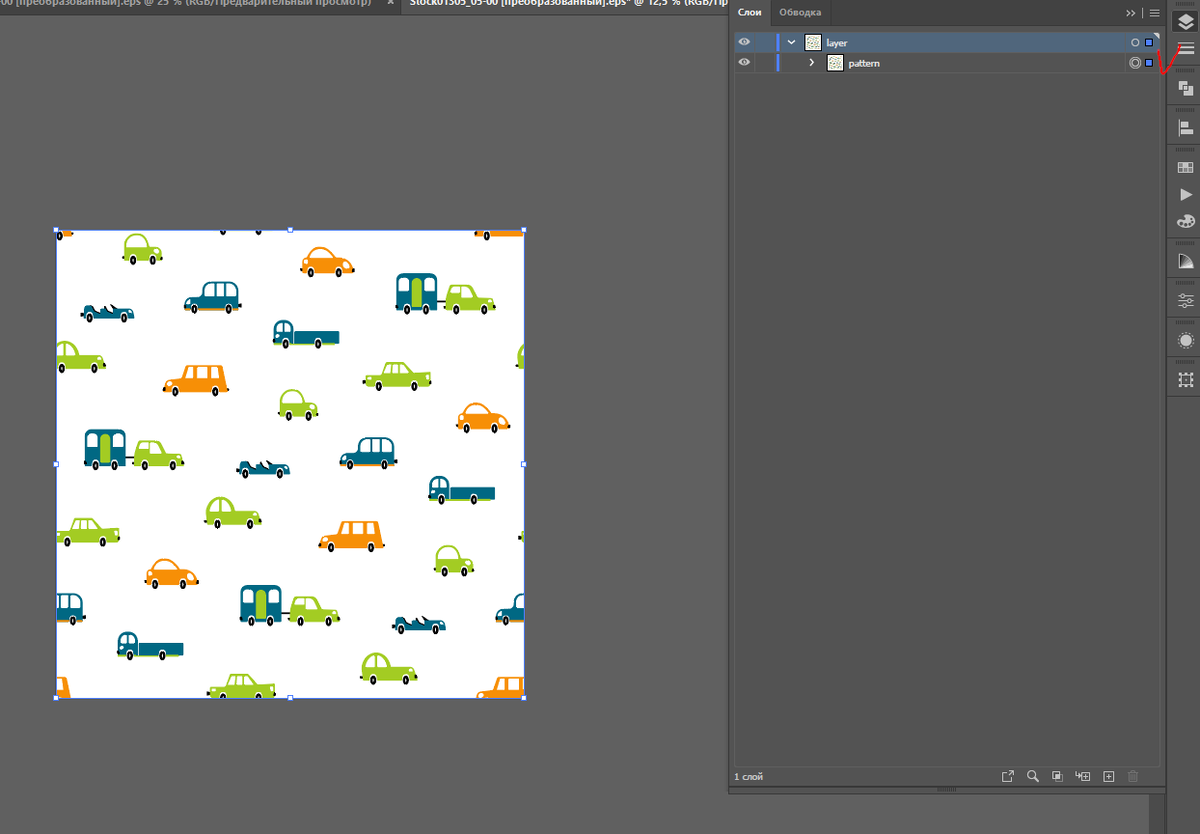Open the Layers panel dock icon

pos(1186,21)
